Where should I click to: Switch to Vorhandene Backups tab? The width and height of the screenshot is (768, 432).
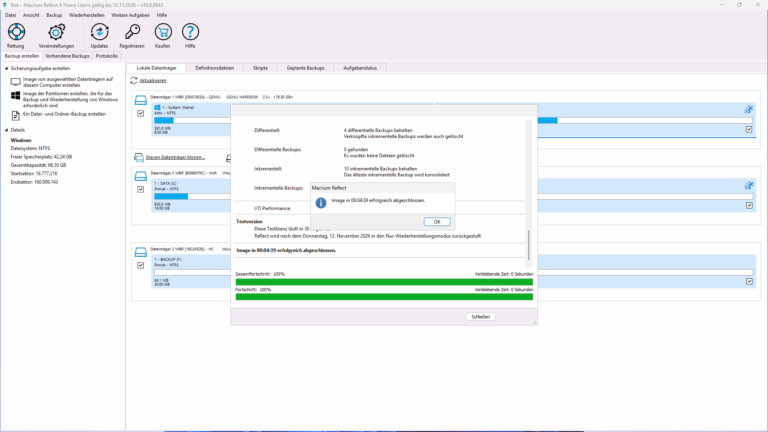(68, 56)
